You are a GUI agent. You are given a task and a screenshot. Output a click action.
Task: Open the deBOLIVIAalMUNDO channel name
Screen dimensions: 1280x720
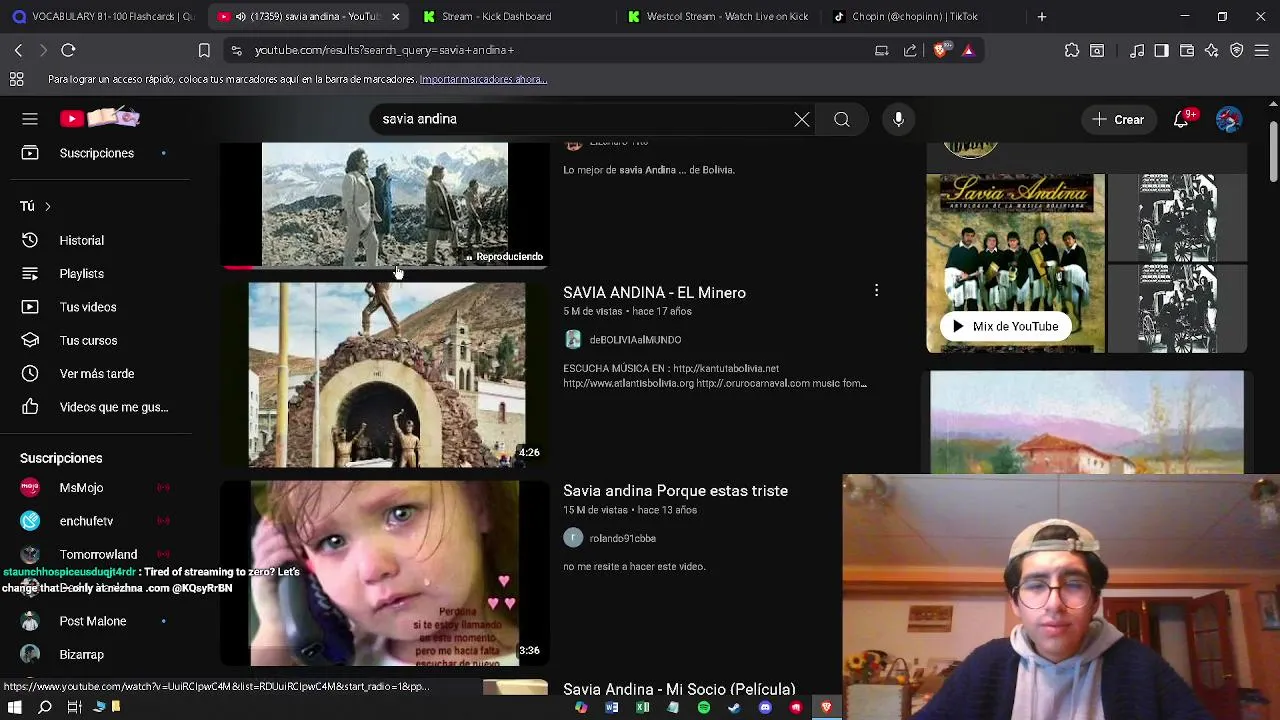[x=635, y=340]
